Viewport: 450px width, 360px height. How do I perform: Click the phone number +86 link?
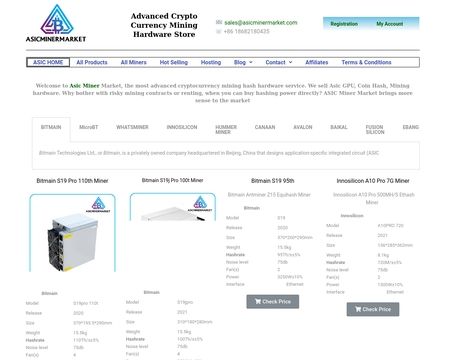click(246, 31)
